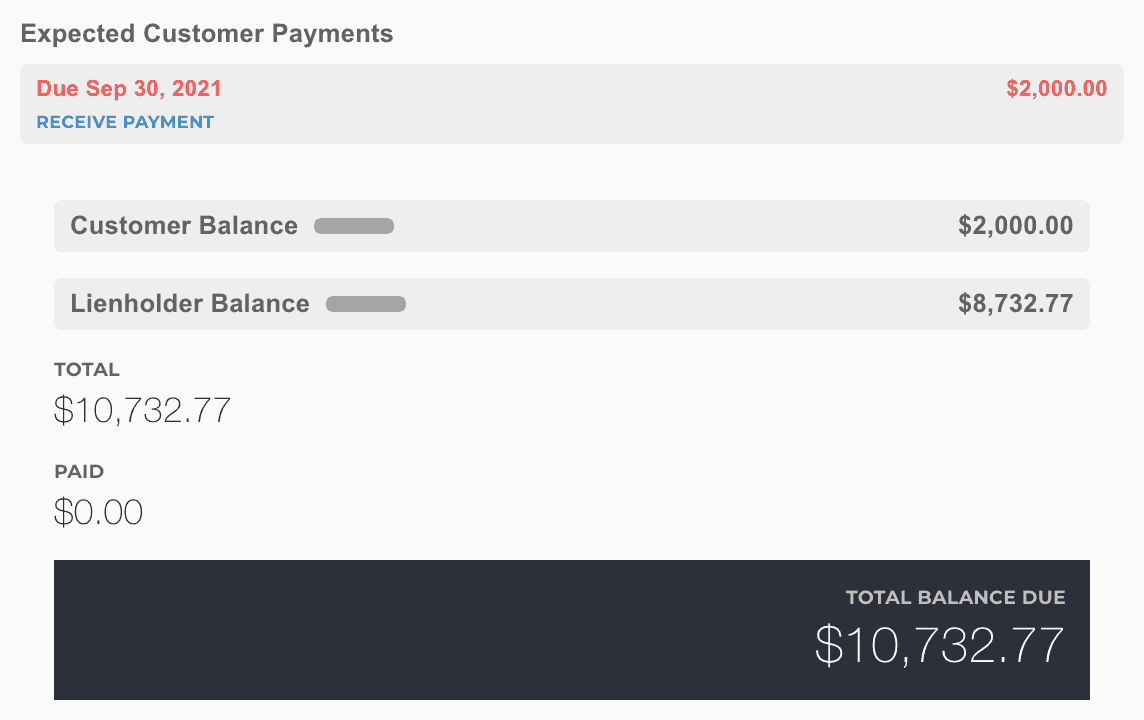This screenshot has height=720, width=1144.
Task: Click the RECEIVE PAYMENT link
Action: [125, 122]
